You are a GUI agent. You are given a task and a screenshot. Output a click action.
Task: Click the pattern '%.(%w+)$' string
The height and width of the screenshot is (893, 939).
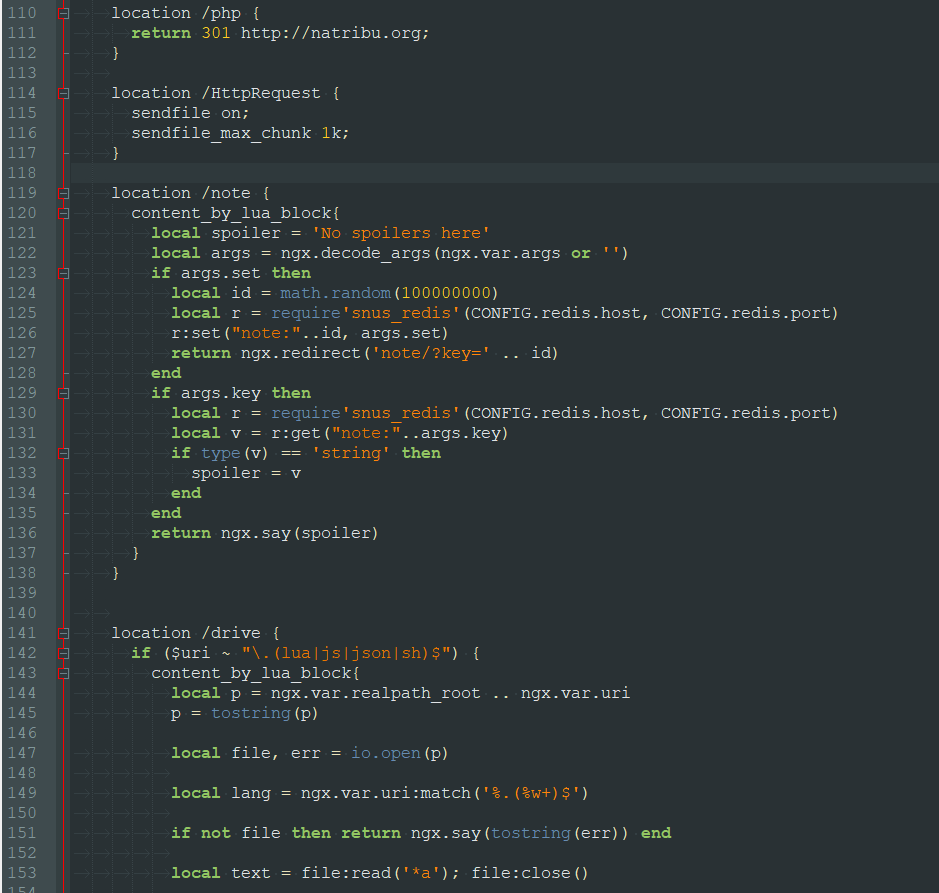tap(531, 793)
